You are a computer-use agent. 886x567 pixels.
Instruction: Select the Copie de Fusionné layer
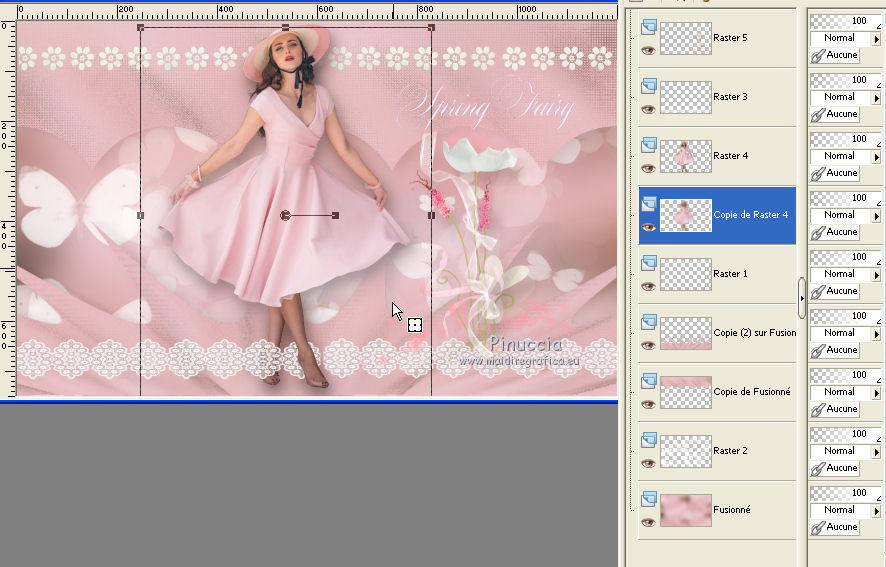(x=752, y=392)
